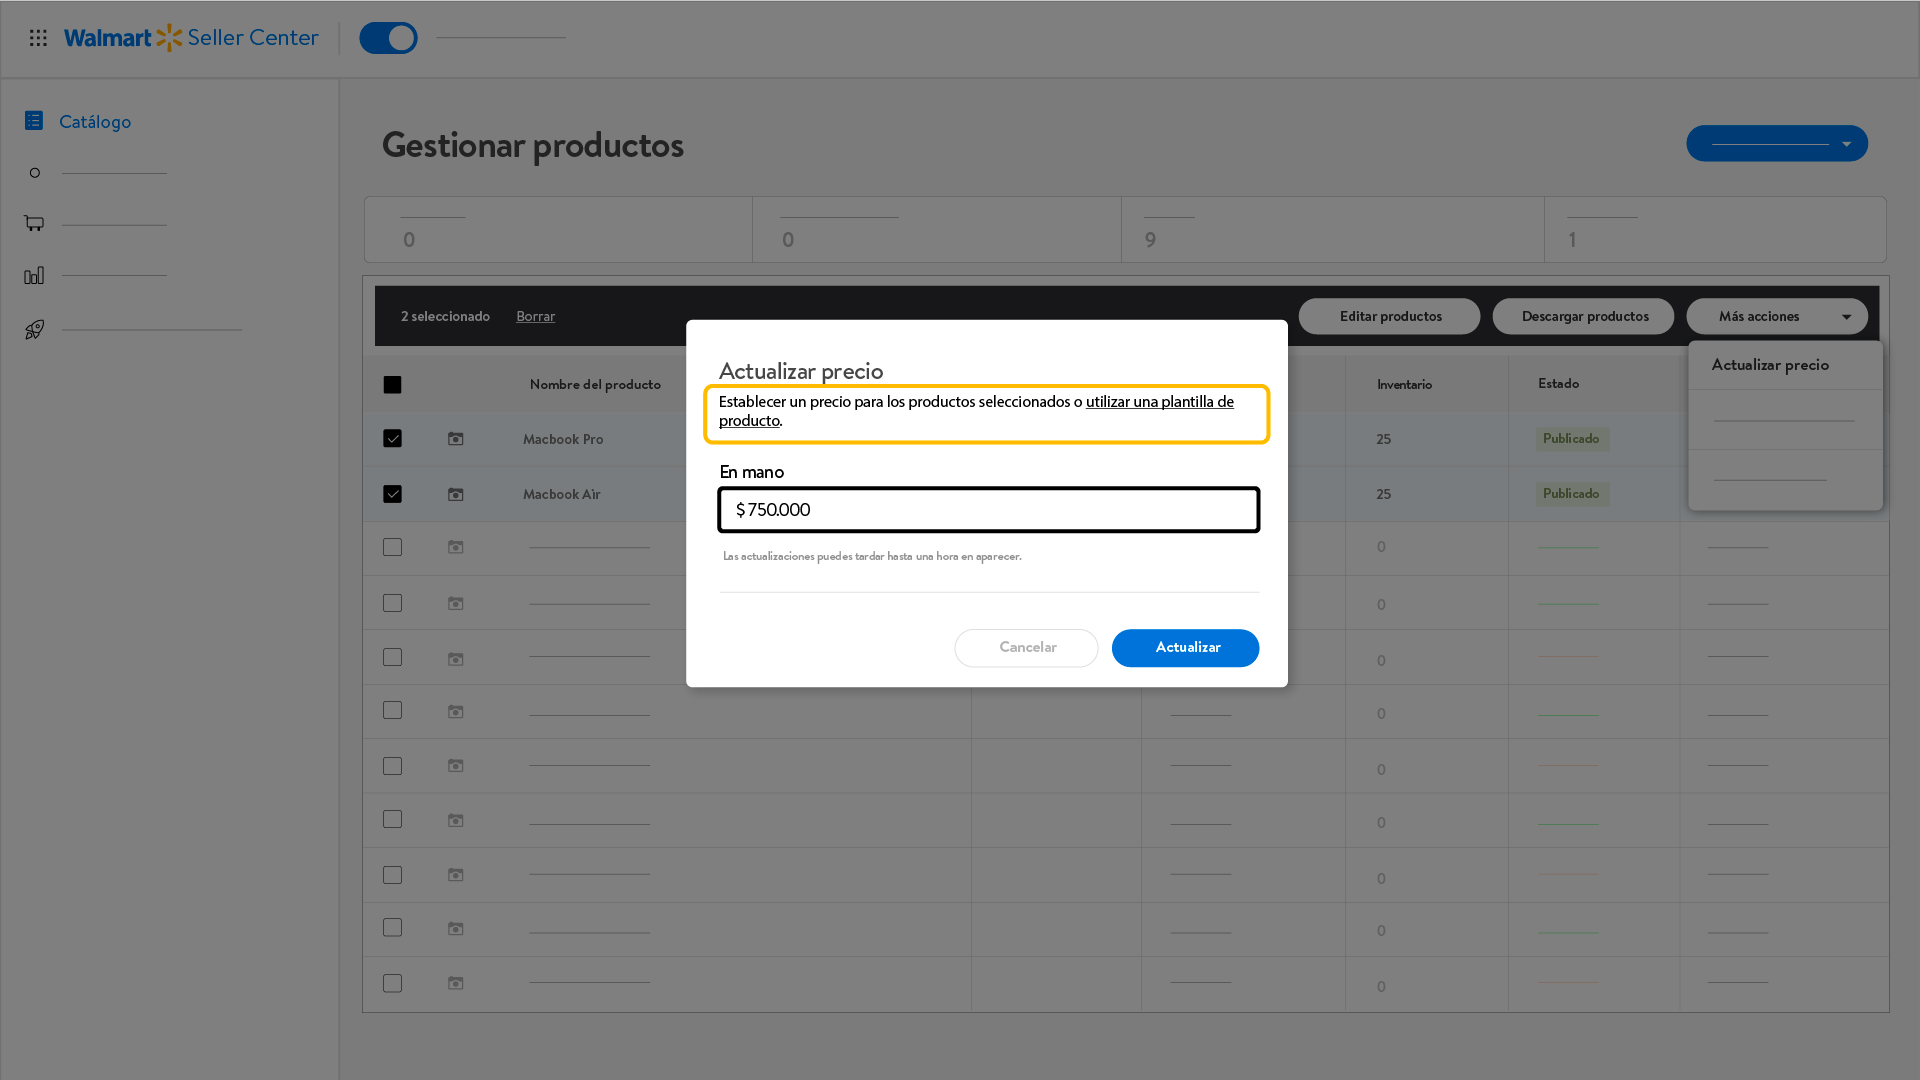Click the rocket icon in sidebar
The width and height of the screenshot is (1920, 1080).
pyautogui.click(x=34, y=329)
